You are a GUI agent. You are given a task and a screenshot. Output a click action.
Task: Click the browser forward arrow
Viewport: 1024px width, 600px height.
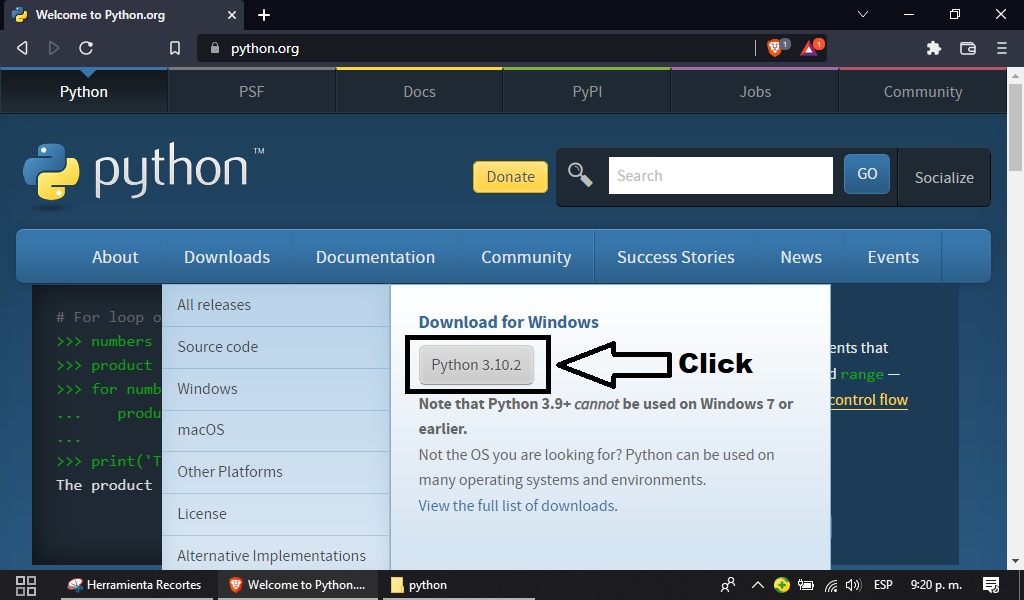tap(54, 48)
